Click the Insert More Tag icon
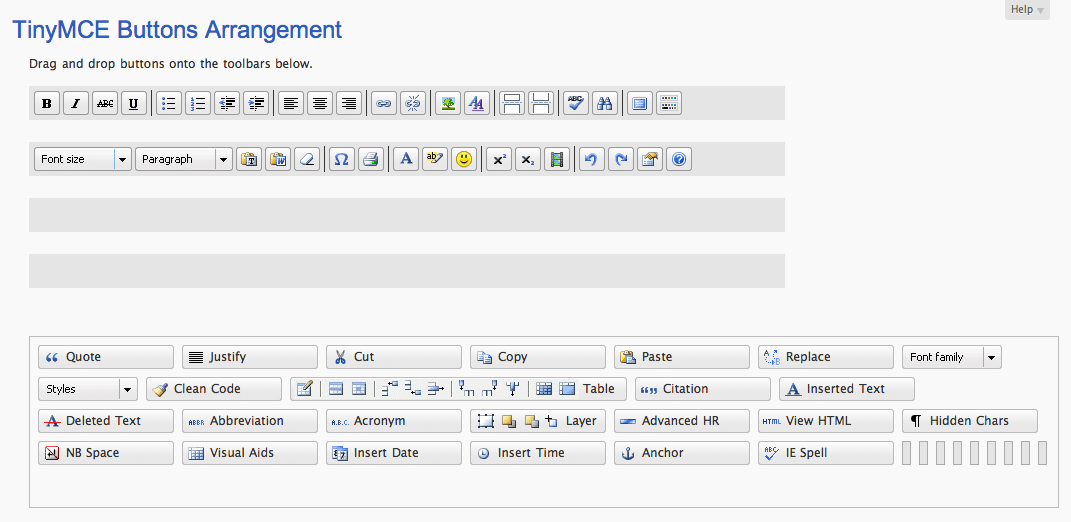Screen dimensions: 1071x522 512,103
